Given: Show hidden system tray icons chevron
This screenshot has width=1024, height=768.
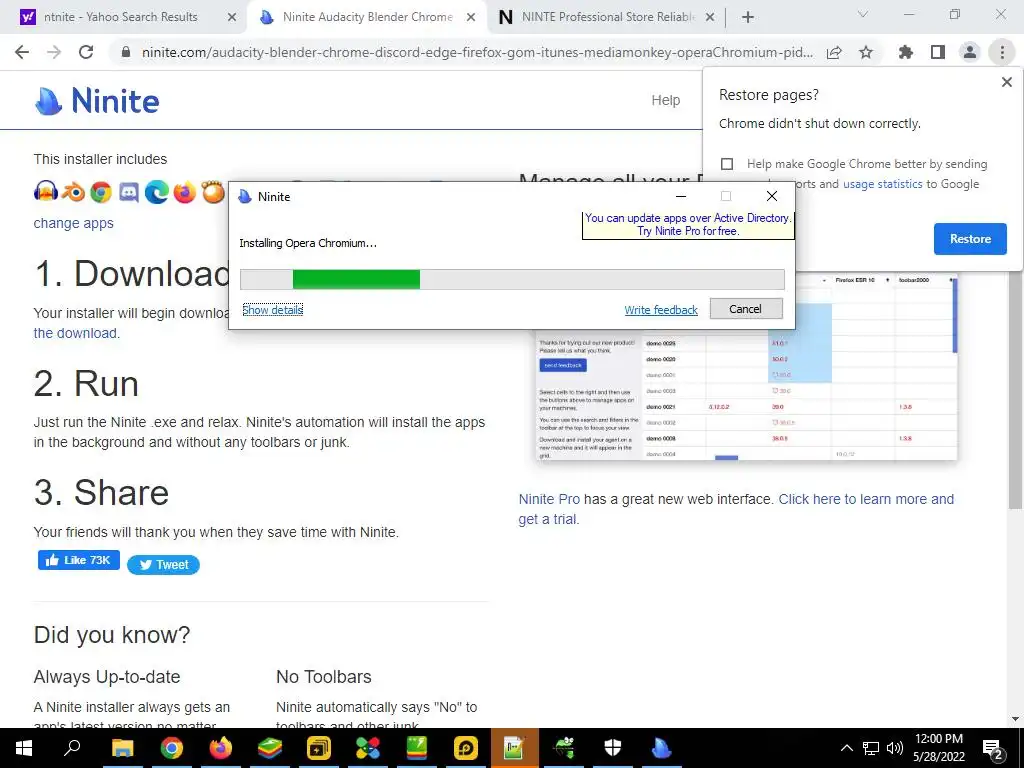Looking at the screenshot, I should 846,748.
